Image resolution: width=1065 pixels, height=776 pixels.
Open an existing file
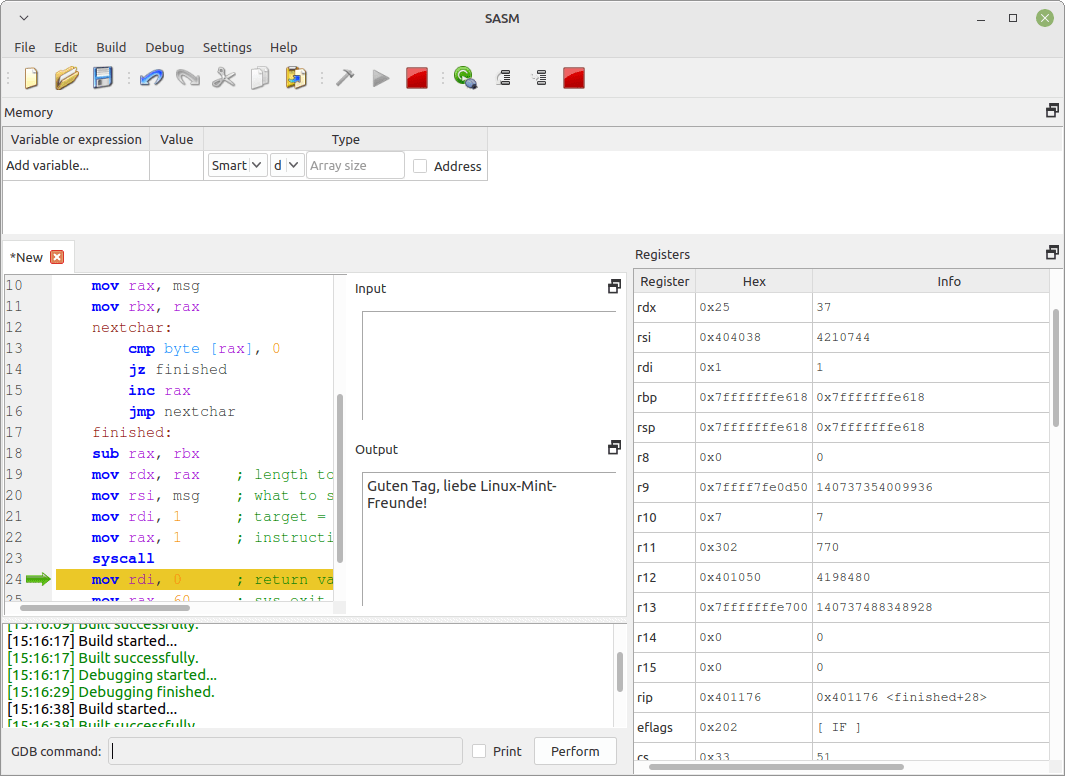click(x=66, y=77)
